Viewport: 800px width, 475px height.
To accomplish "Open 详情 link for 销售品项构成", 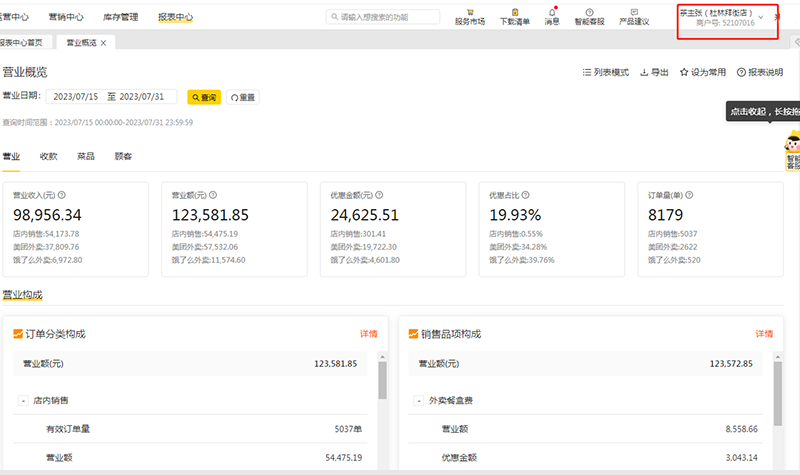I will point(764,334).
